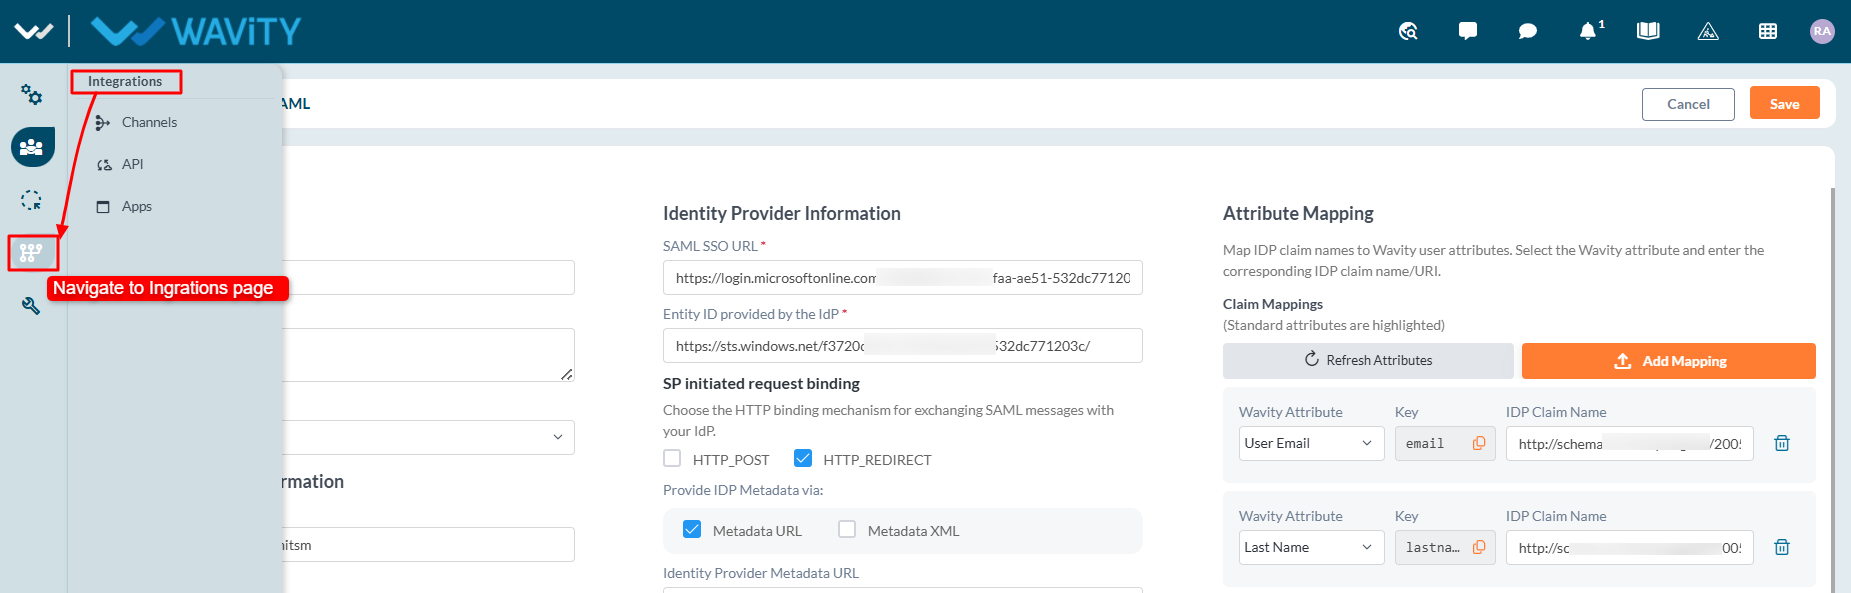Open the square message bubble icon

tap(1468, 31)
